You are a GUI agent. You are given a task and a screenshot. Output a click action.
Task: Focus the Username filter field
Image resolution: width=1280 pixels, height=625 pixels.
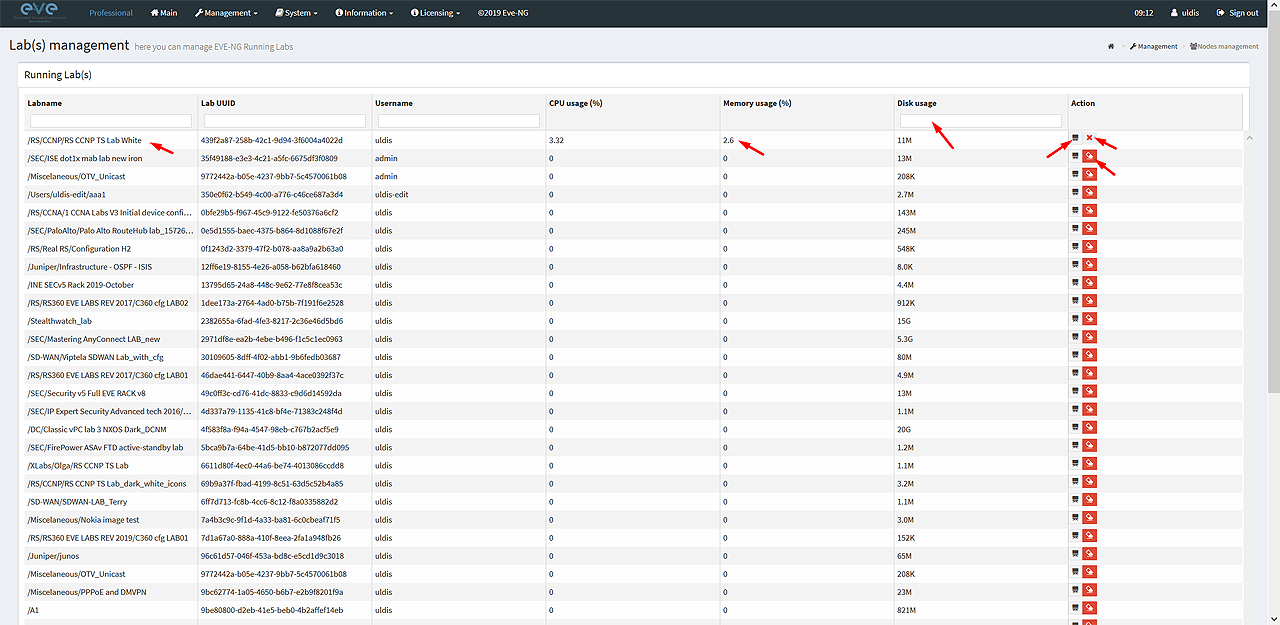point(458,121)
